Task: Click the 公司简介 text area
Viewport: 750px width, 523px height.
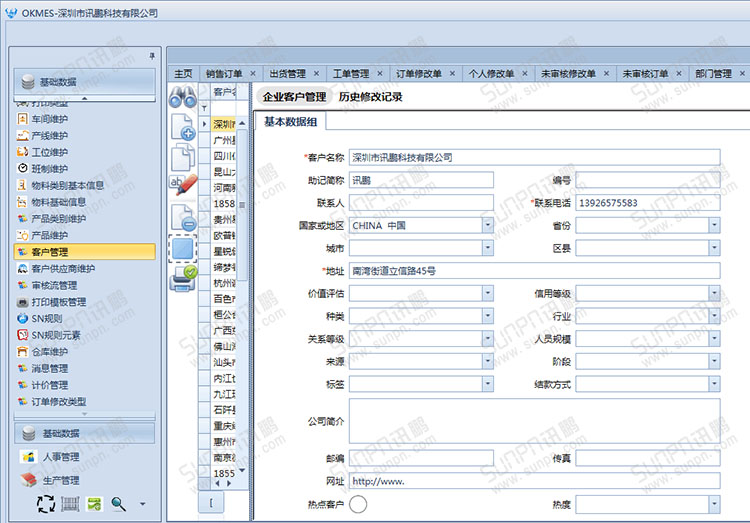Action: (x=534, y=421)
